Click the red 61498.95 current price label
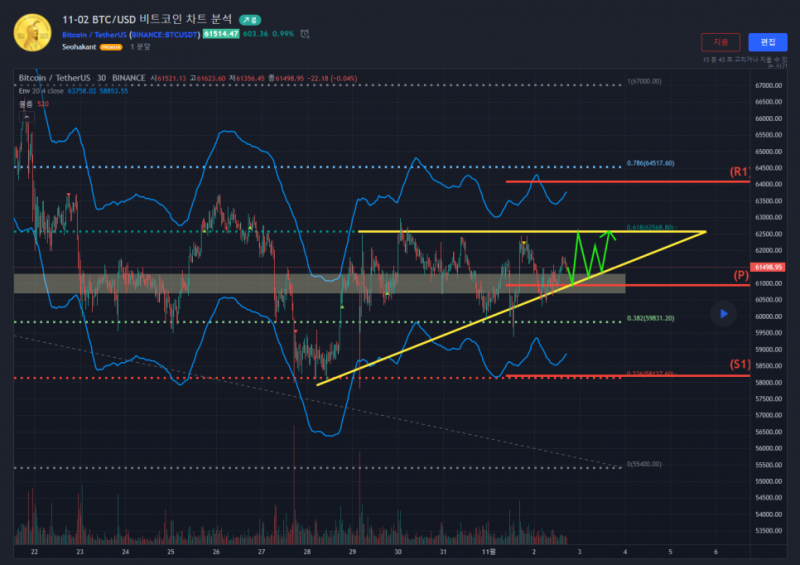800x565 pixels. click(768, 267)
